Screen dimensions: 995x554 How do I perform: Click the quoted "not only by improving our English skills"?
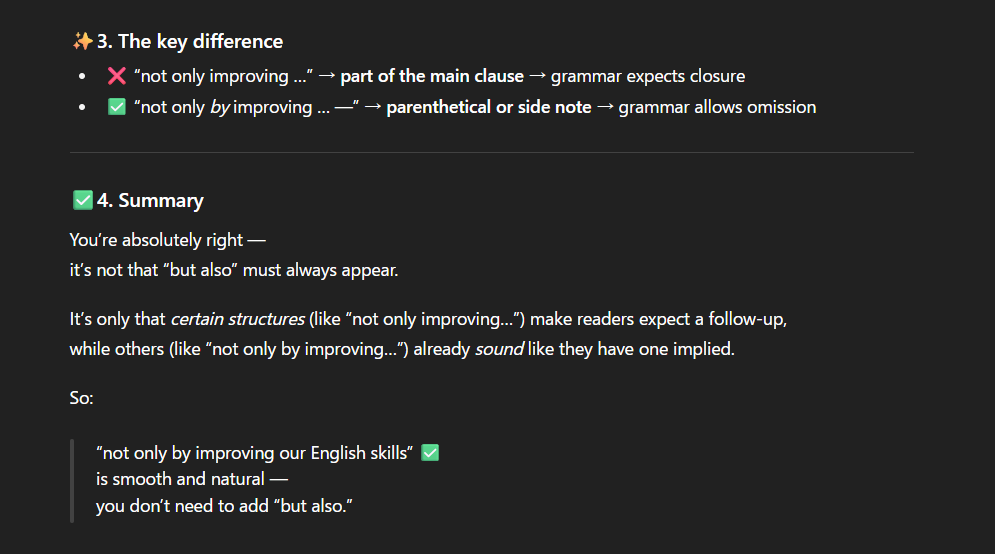pos(254,453)
